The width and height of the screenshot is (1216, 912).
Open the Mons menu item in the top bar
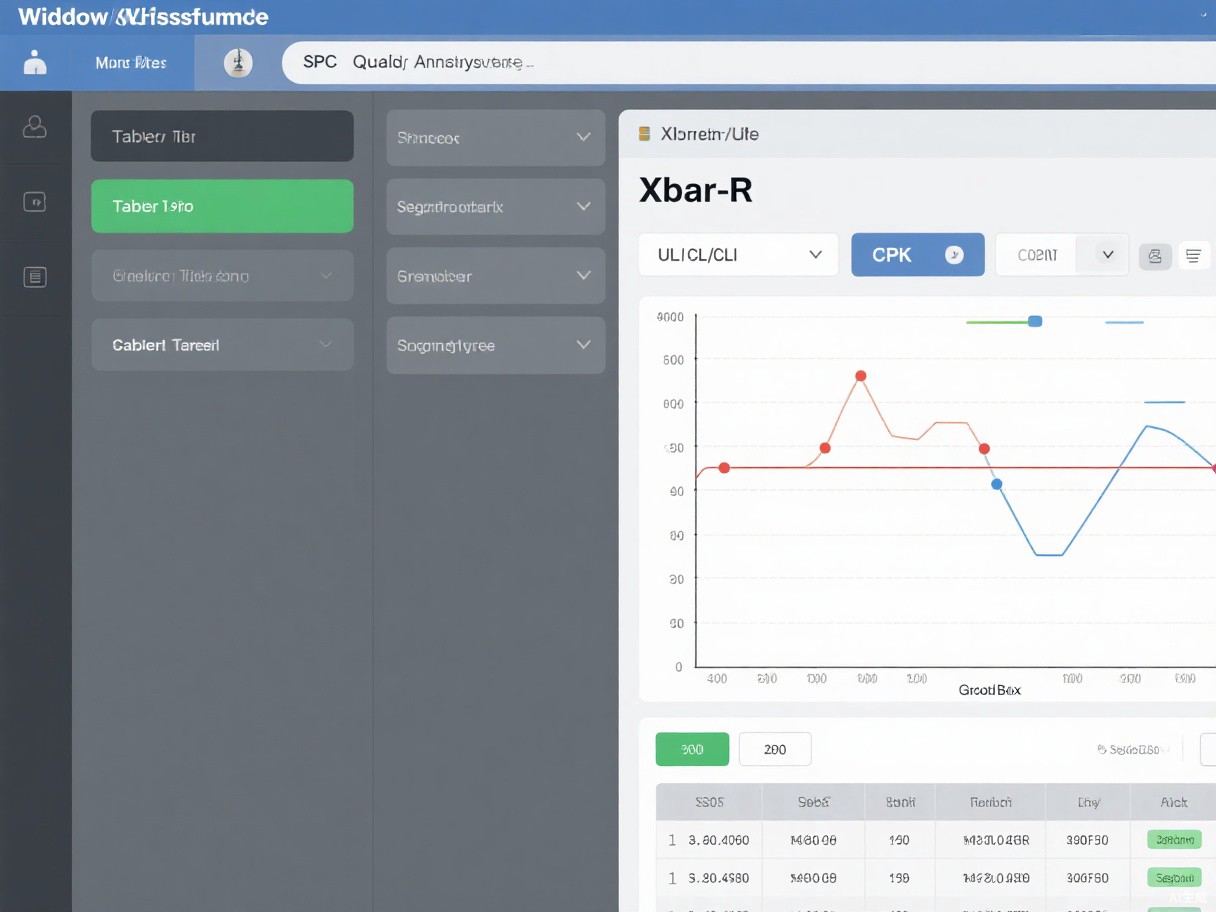point(131,63)
